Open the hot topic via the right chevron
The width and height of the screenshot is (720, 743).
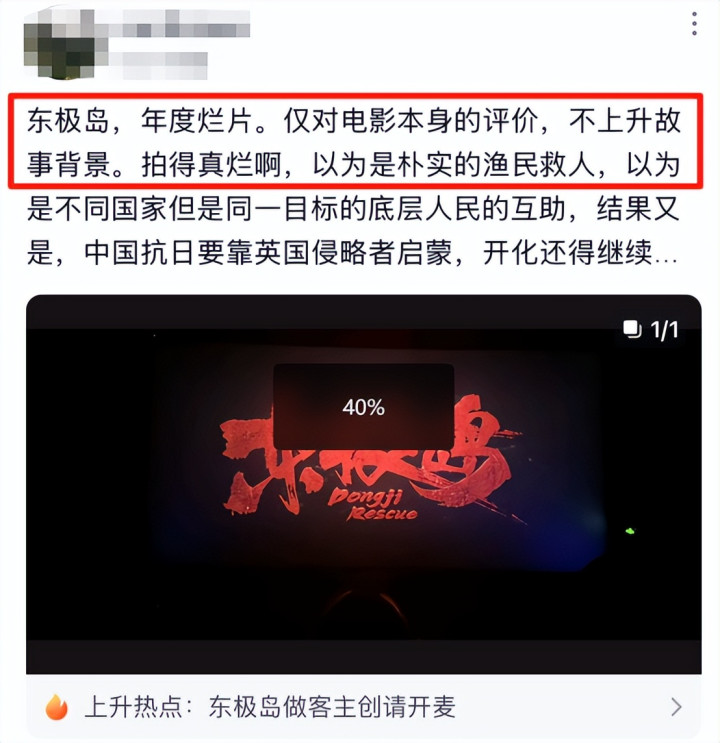point(677,707)
